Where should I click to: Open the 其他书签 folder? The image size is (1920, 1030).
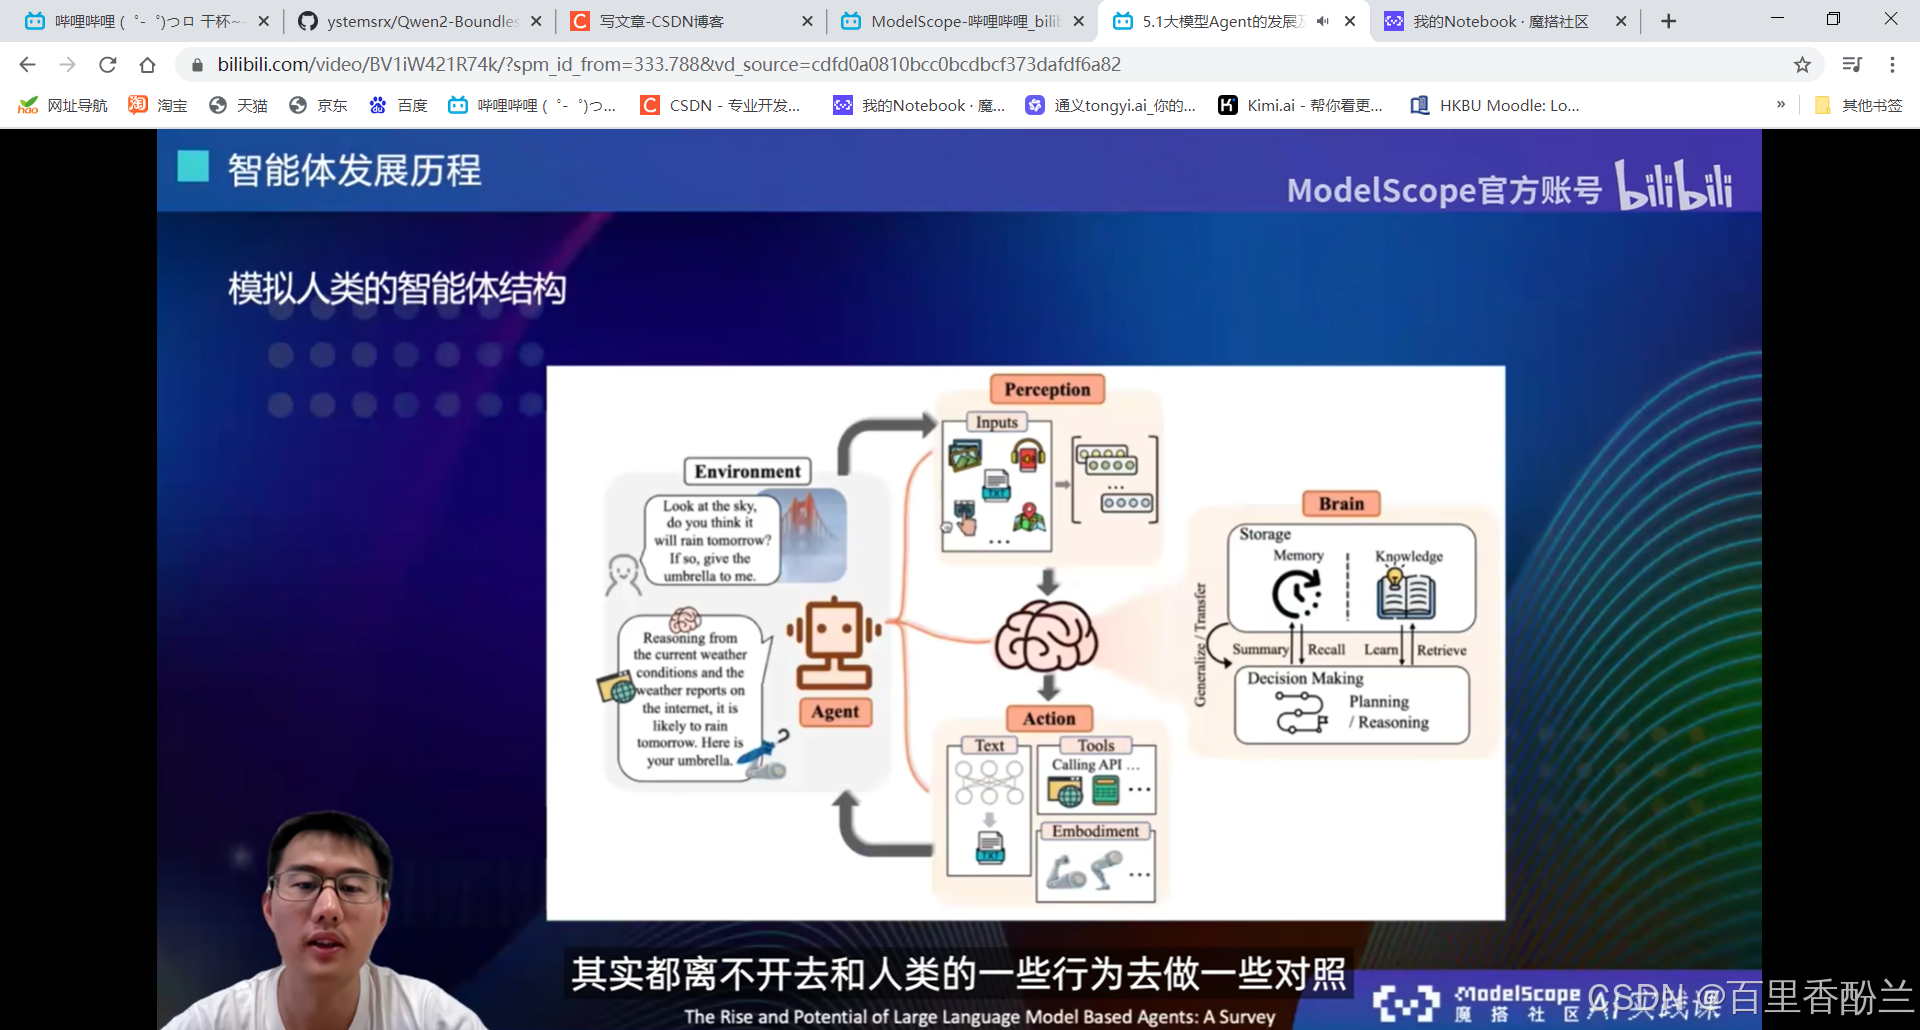(x=1858, y=105)
